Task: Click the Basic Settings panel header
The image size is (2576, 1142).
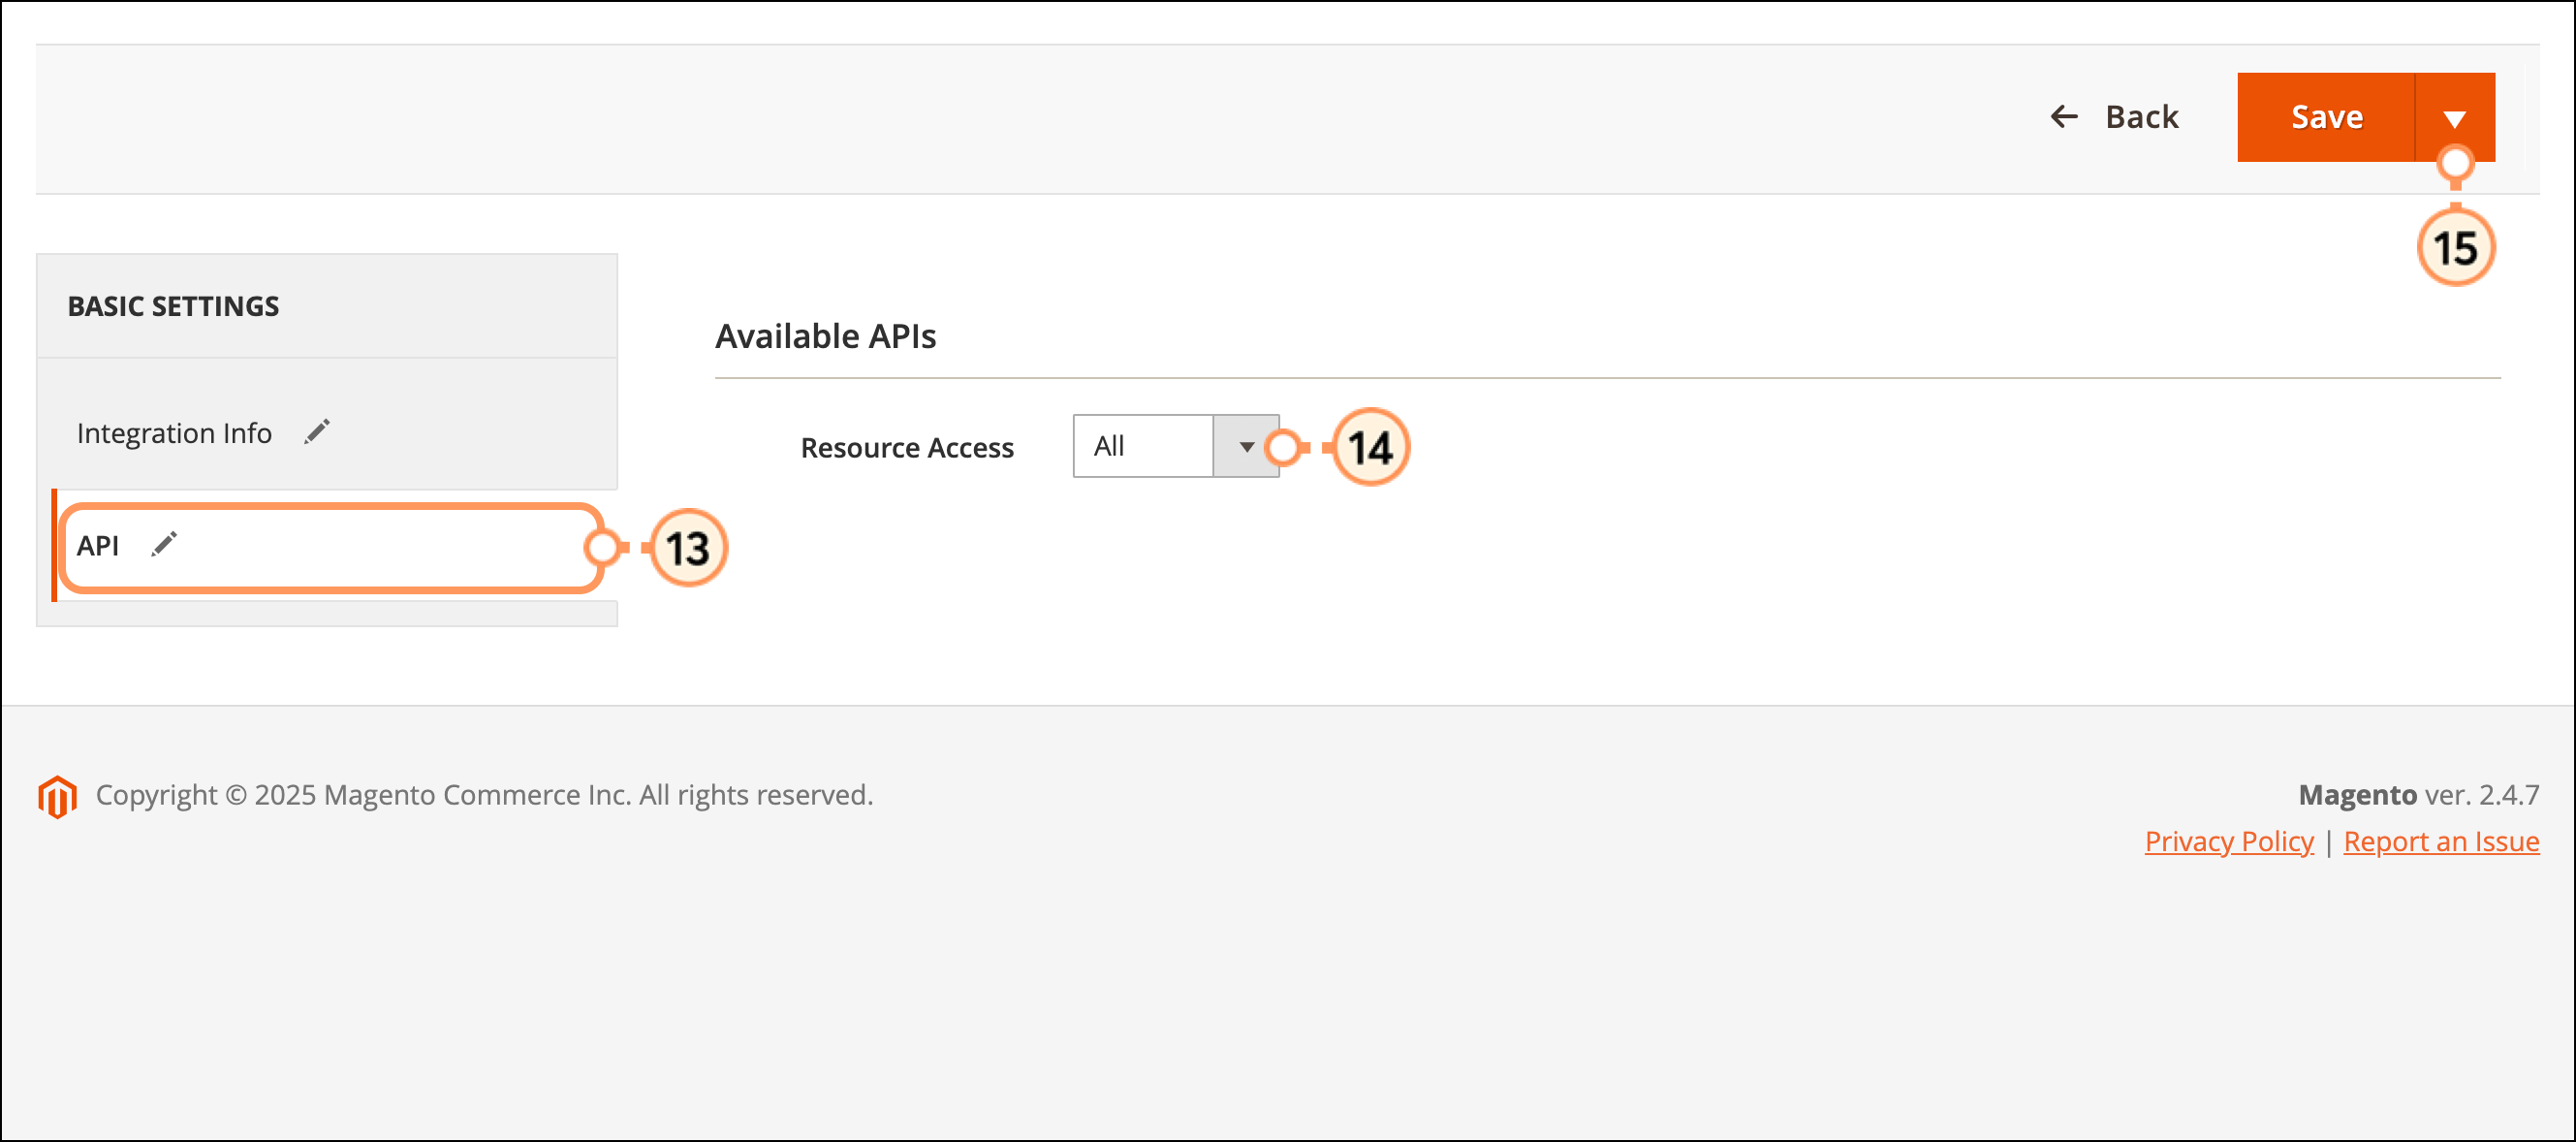Action: tap(327, 306)
